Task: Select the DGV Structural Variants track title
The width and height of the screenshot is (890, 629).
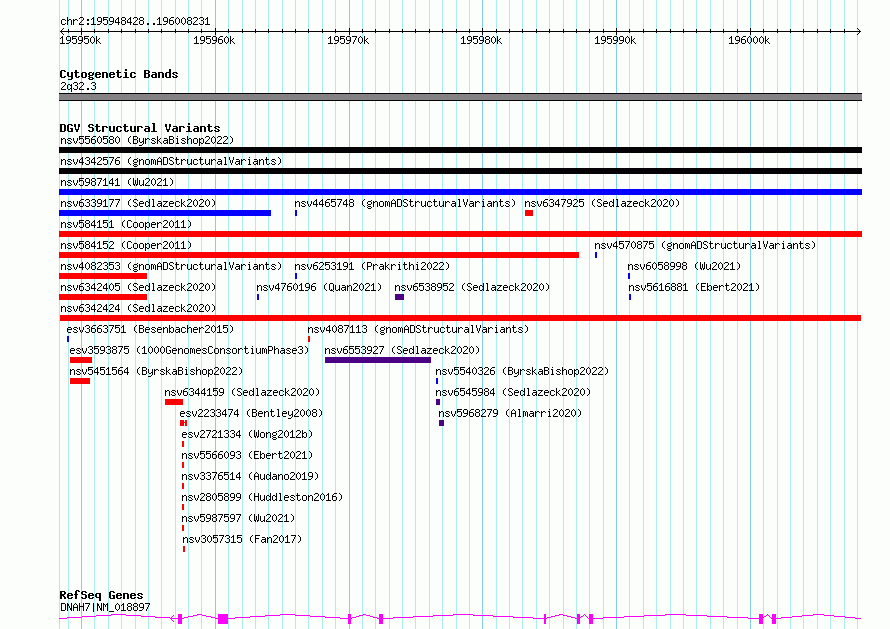Action: 140,128
